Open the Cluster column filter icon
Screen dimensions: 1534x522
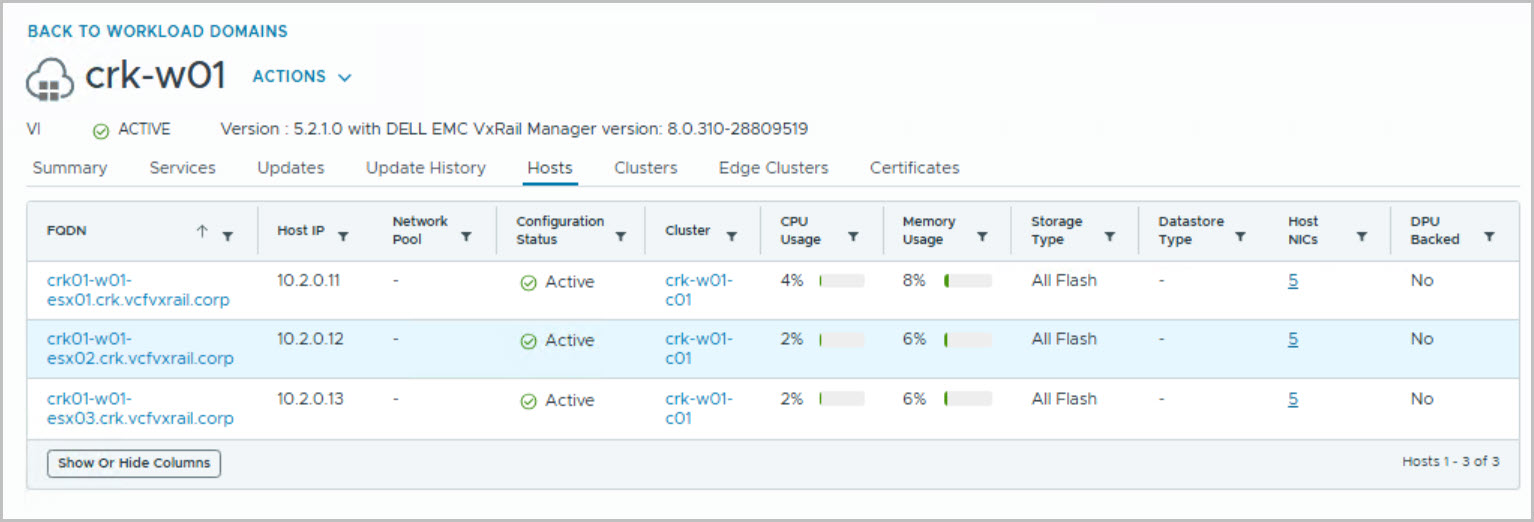[732, 236]
